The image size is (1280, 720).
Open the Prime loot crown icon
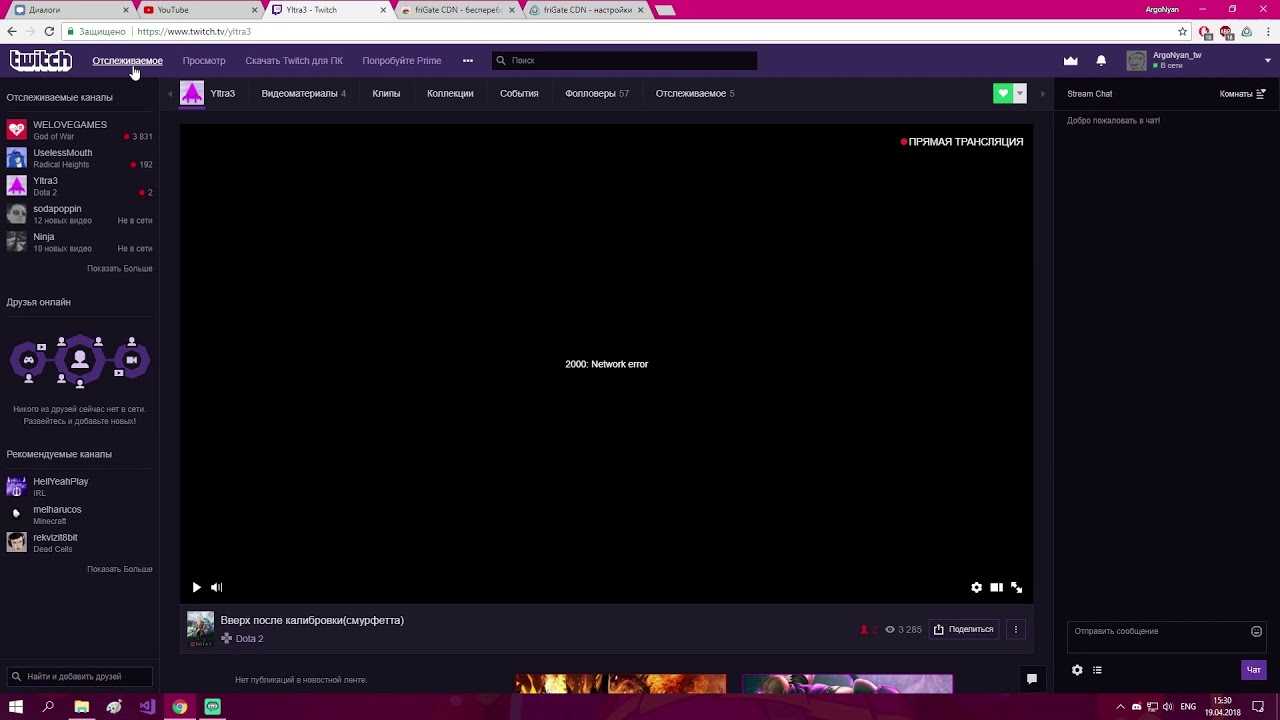coord(1070,61)
